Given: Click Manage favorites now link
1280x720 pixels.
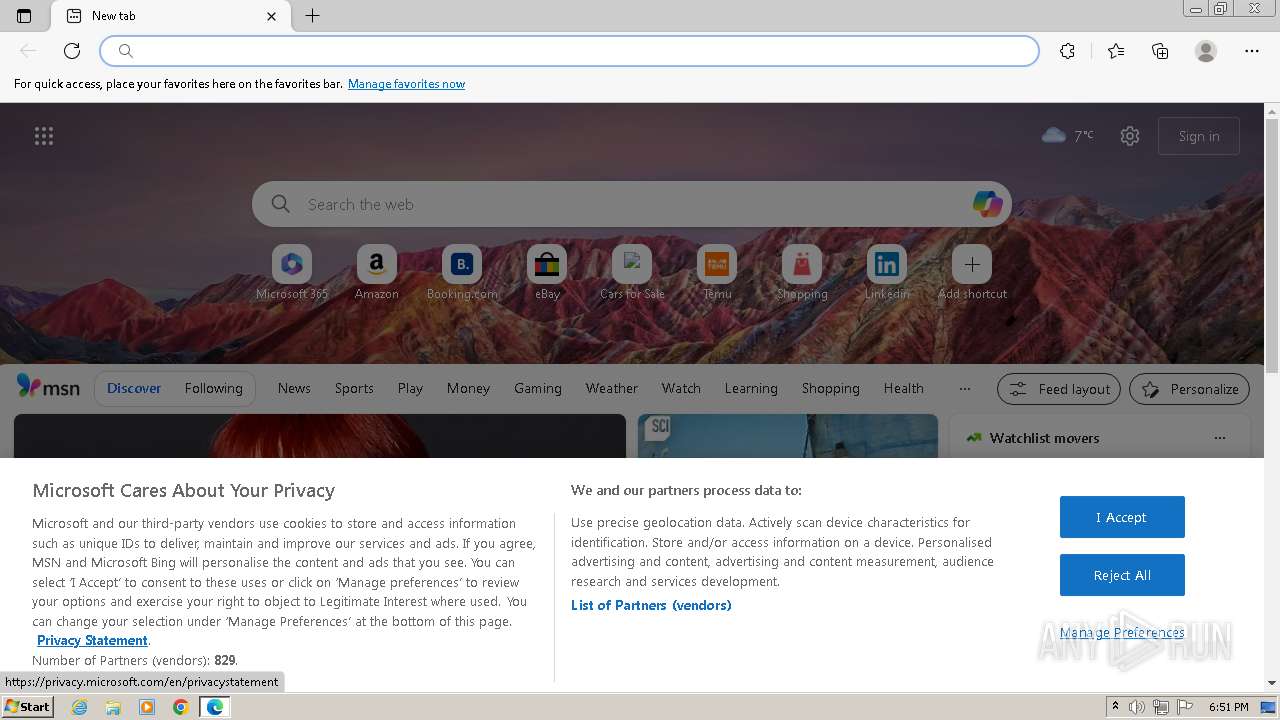Looking at the screenshot, I should [406, 84].
